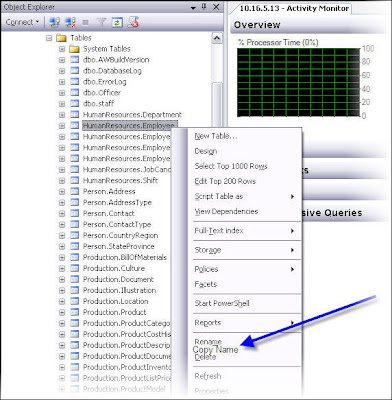392x400 pixels.
Task: Click the green Refresh toolbar icon
Action: [x=117, y=22]
